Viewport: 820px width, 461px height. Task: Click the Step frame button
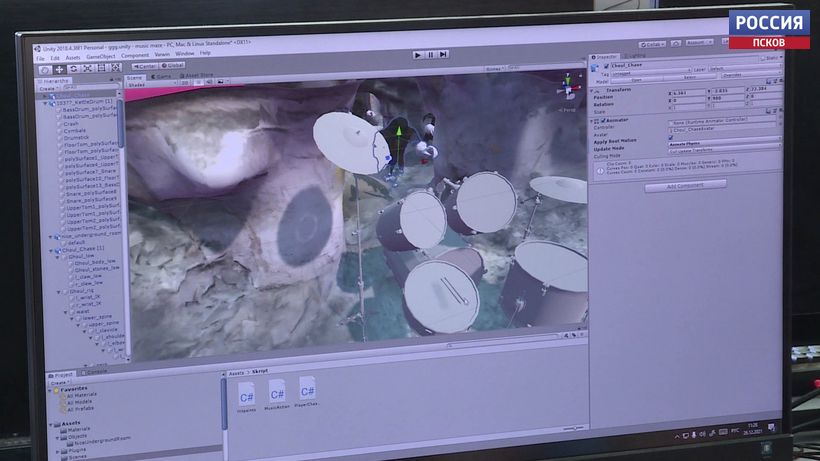point(443,54)
